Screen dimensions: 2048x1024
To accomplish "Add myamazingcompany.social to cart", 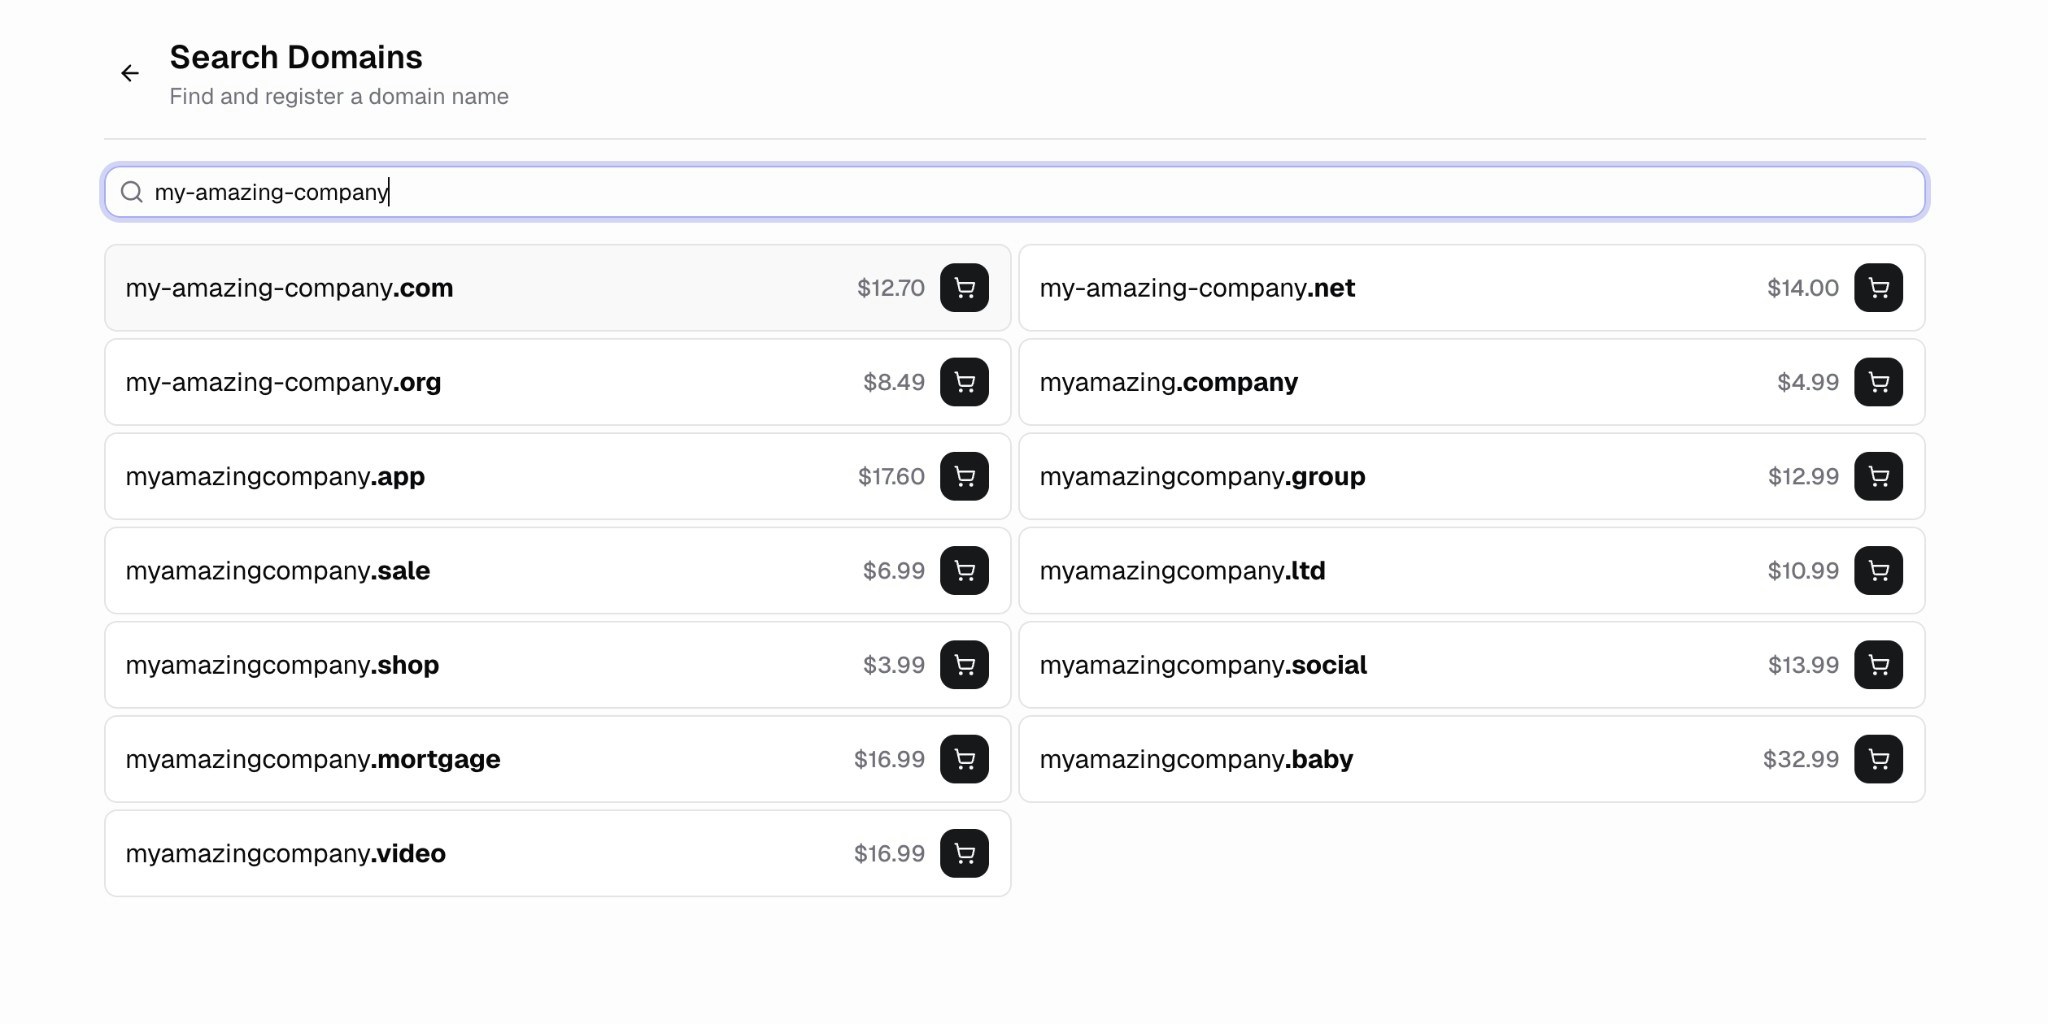I will pos(1878,664).
